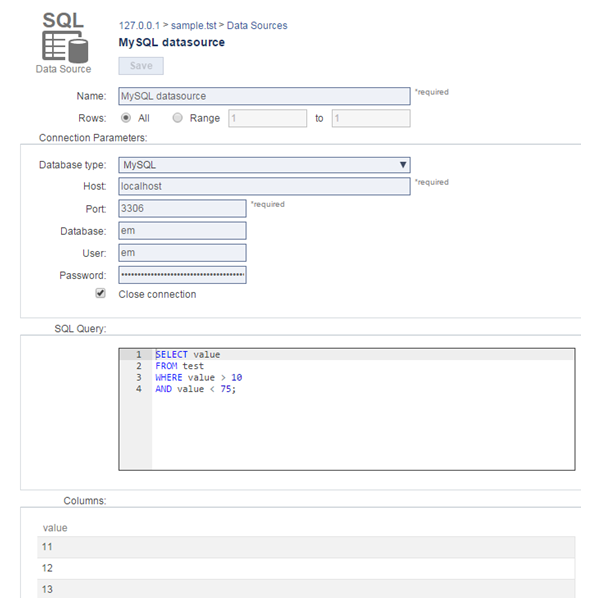
Task: Toggle the Close connection checkbox
Action: [100, 293]
